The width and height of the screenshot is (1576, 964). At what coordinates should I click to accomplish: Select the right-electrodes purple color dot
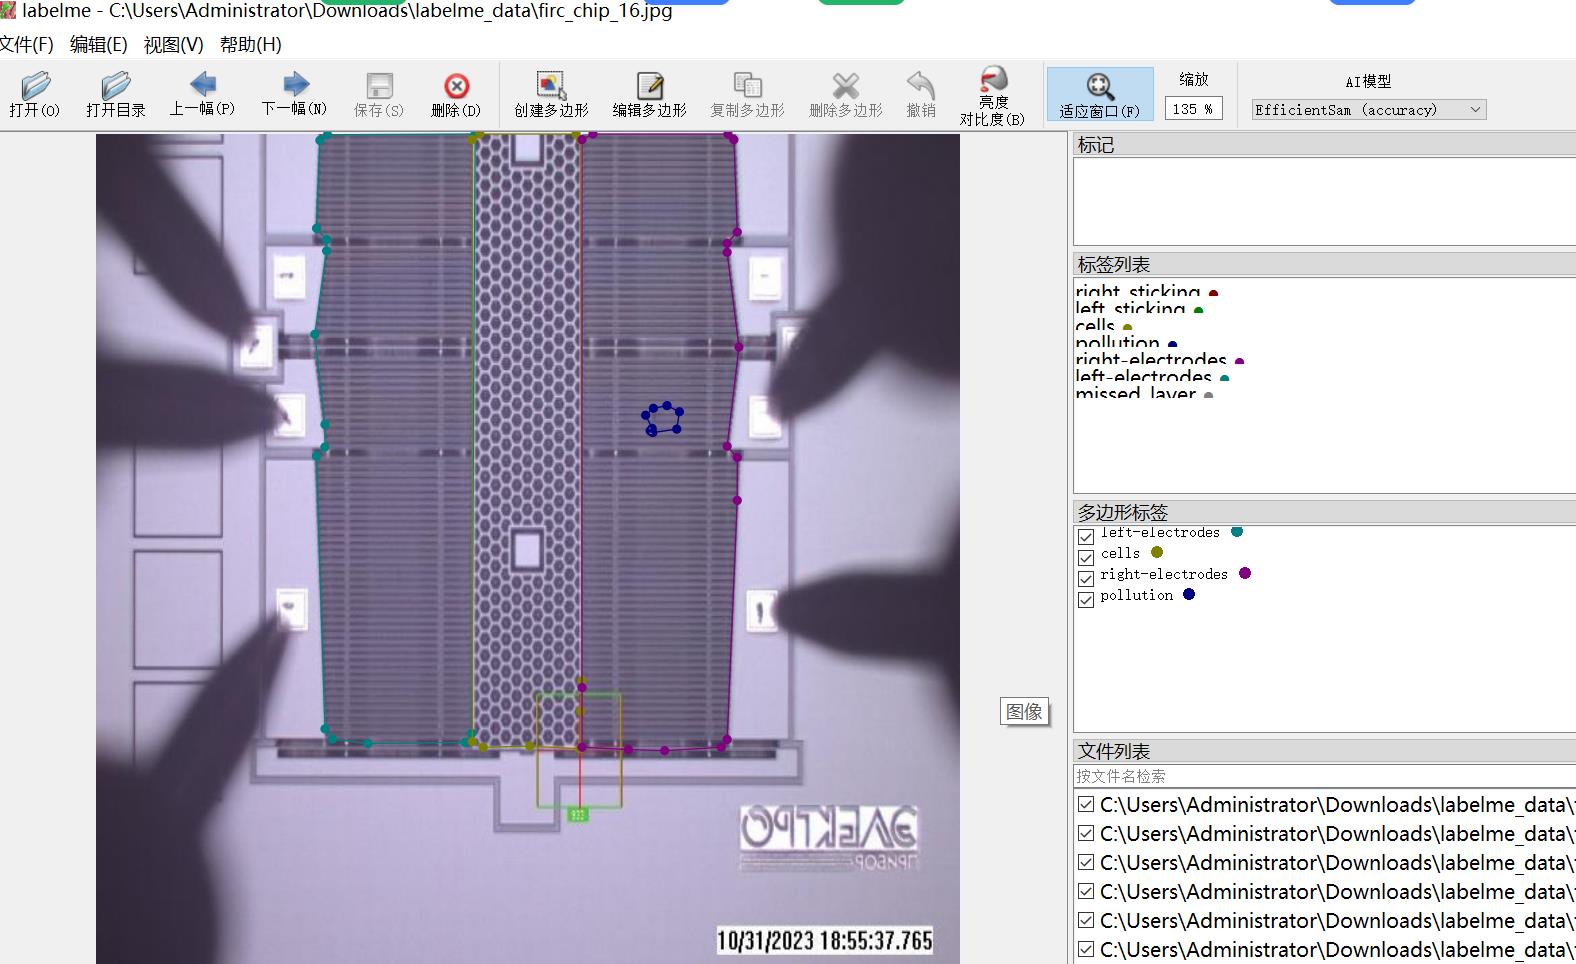[1245, 573]
